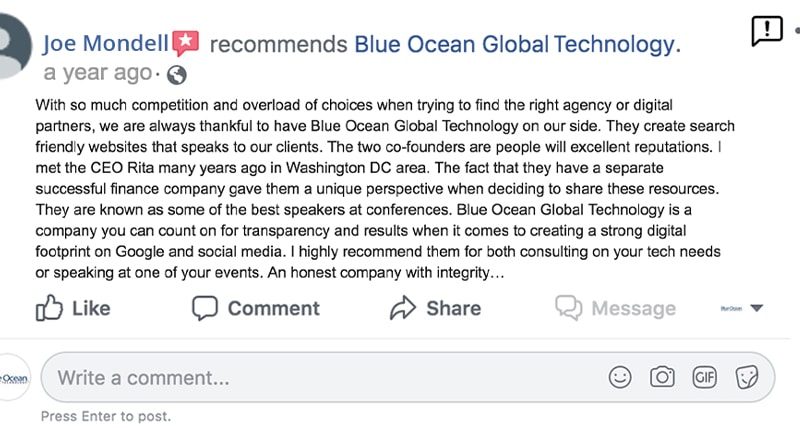Click the red recommendation star badge
800x428 pixels.
[x=186, y=43]
